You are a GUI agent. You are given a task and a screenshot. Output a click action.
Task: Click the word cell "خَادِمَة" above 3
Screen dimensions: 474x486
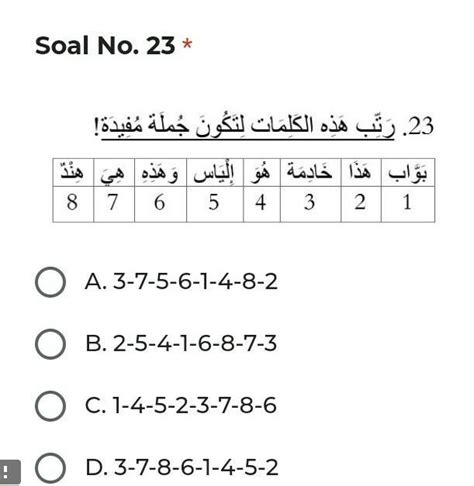point(311,172)
